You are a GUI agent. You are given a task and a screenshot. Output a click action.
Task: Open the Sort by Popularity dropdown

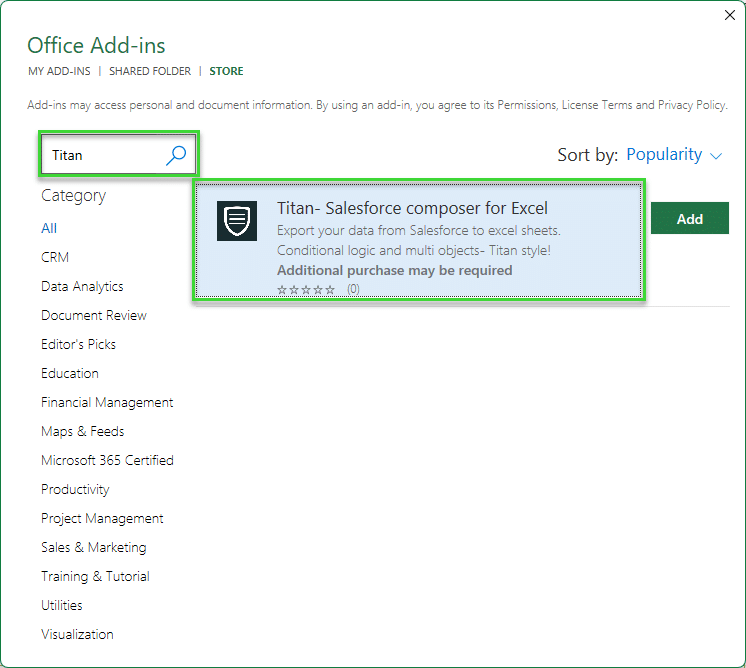click(x=673, y=155)
